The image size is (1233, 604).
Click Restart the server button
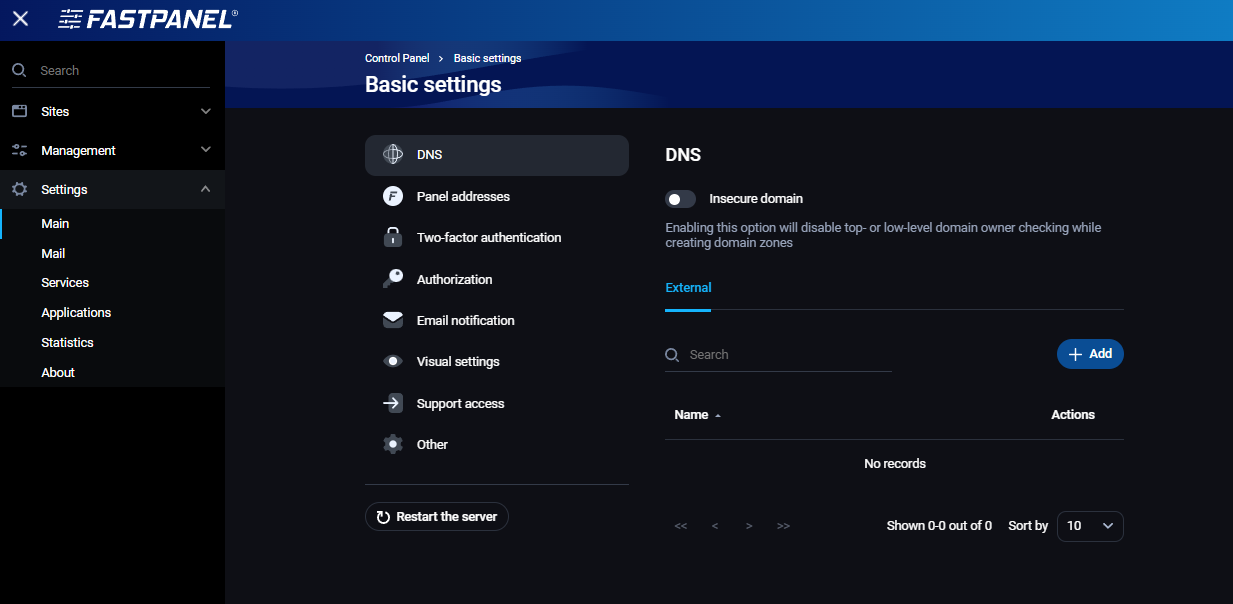coord(437,517)
